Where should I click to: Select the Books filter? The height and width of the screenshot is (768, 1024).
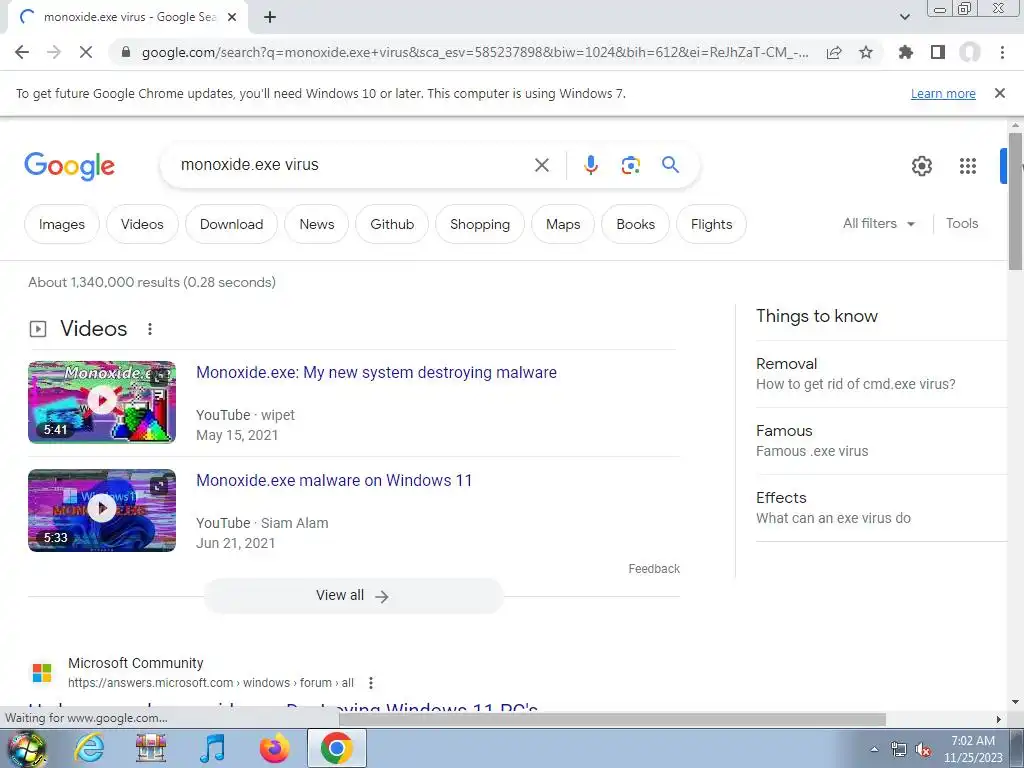635,224
